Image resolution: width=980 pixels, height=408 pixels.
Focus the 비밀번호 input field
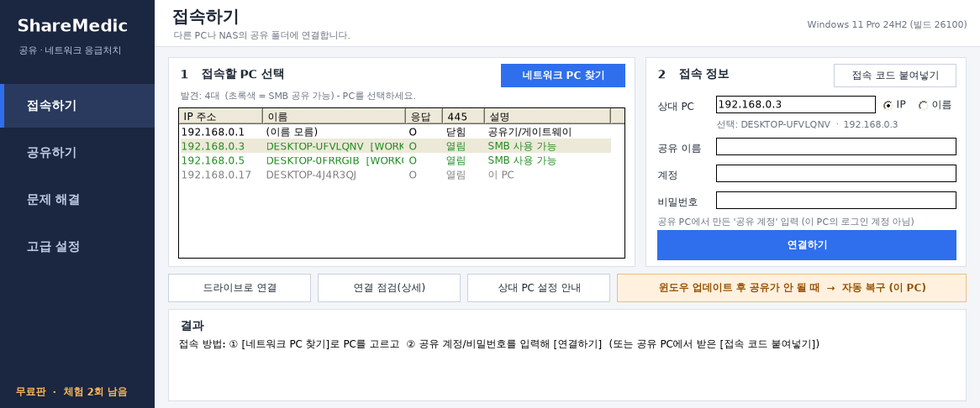coord(836,201)
